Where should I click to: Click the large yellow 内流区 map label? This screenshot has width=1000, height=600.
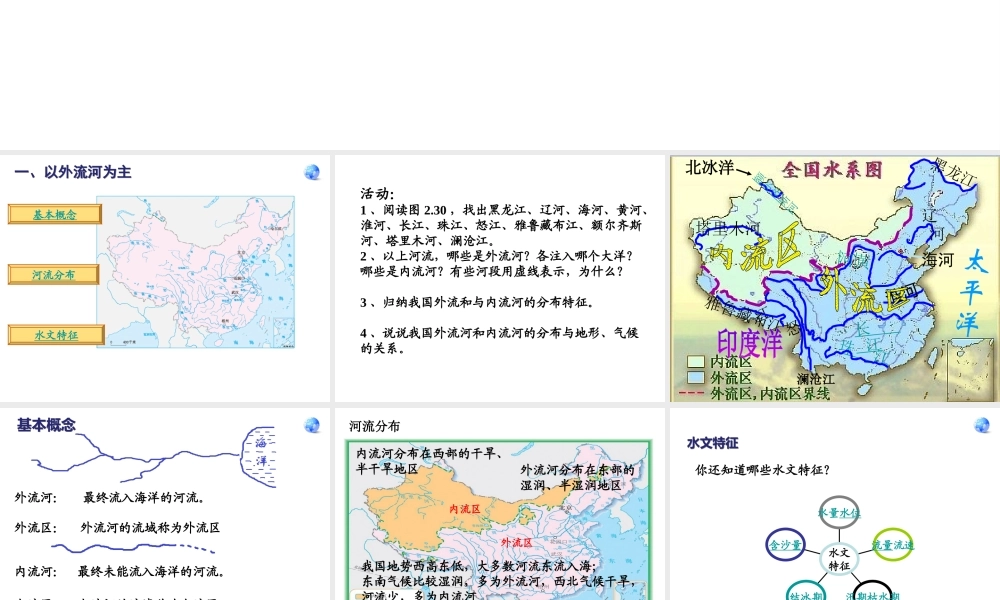click(754, 249)
